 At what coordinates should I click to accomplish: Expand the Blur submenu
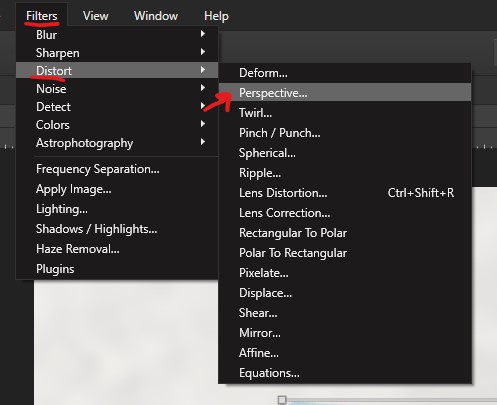pos(117,35)
